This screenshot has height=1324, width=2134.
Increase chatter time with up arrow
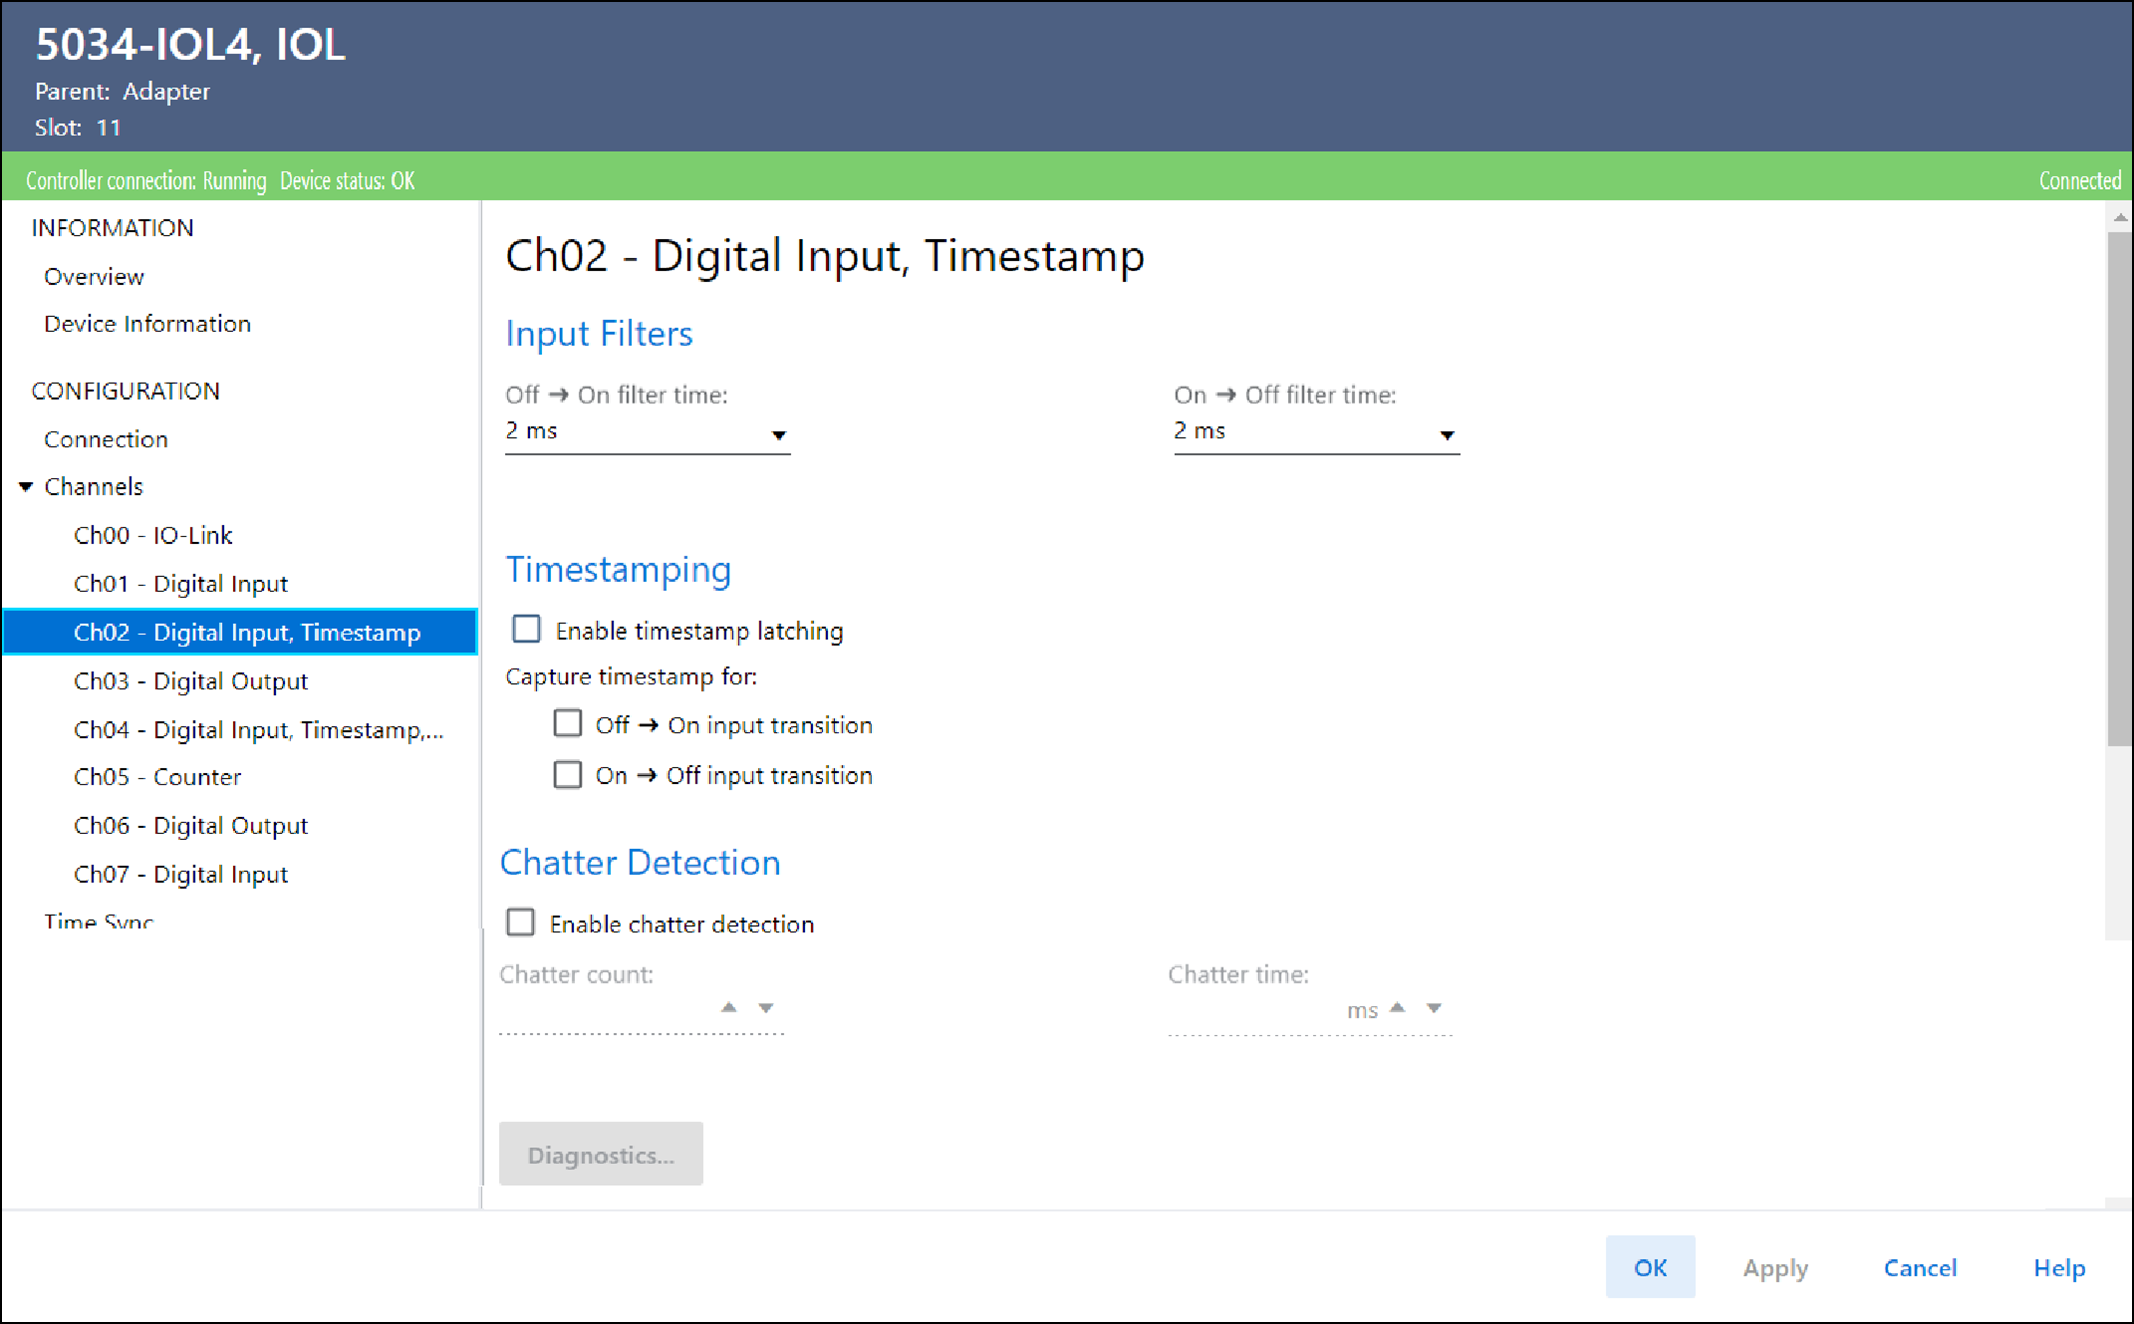1397,1007
